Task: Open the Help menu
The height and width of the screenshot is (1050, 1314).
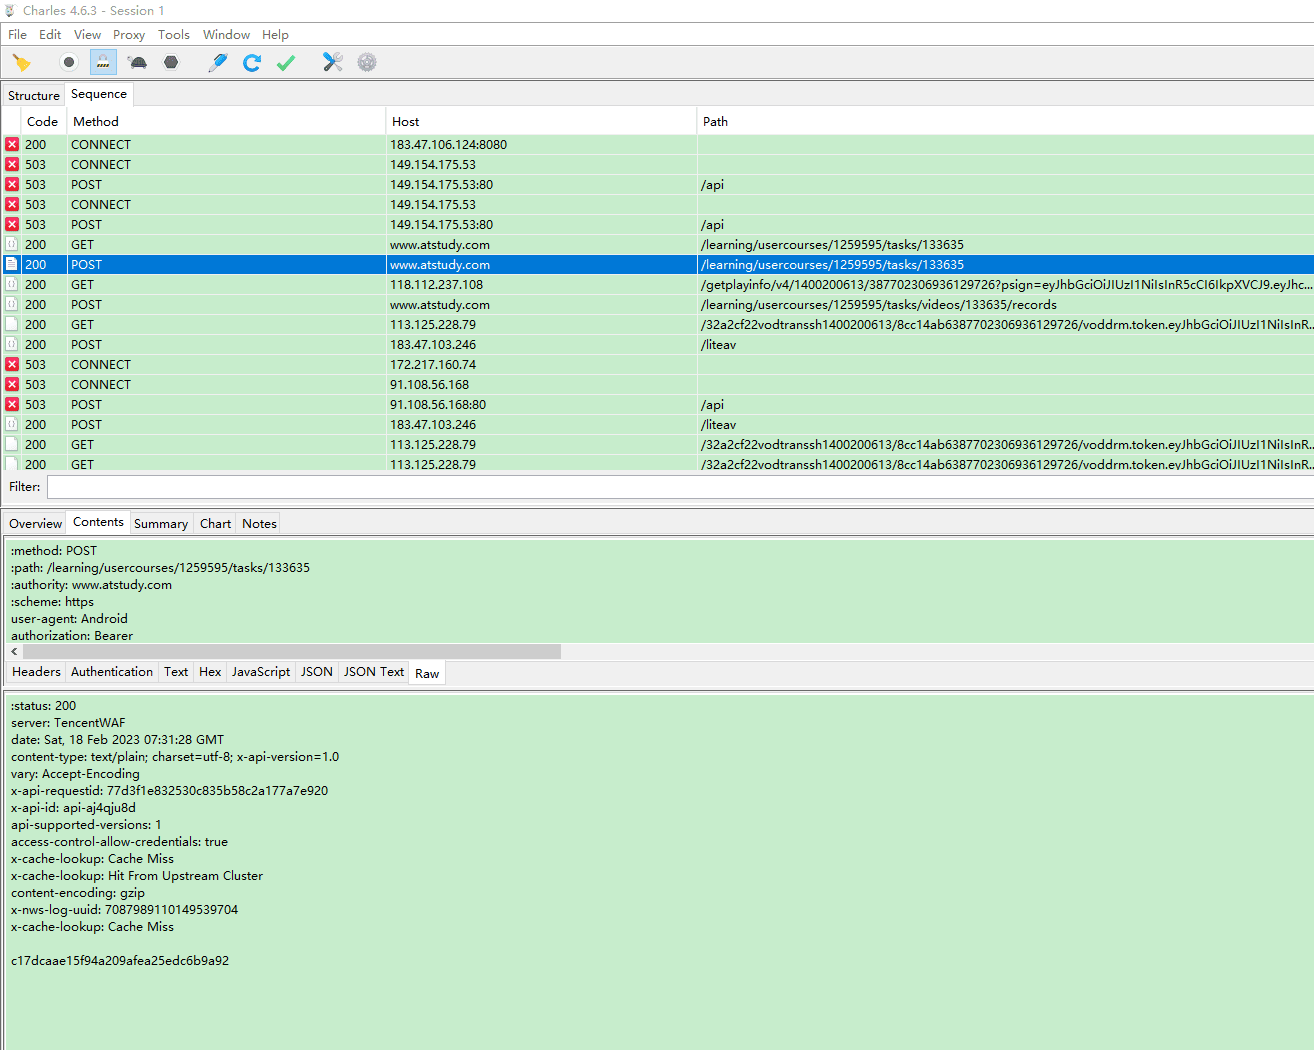Action: [x=275, y=34]
